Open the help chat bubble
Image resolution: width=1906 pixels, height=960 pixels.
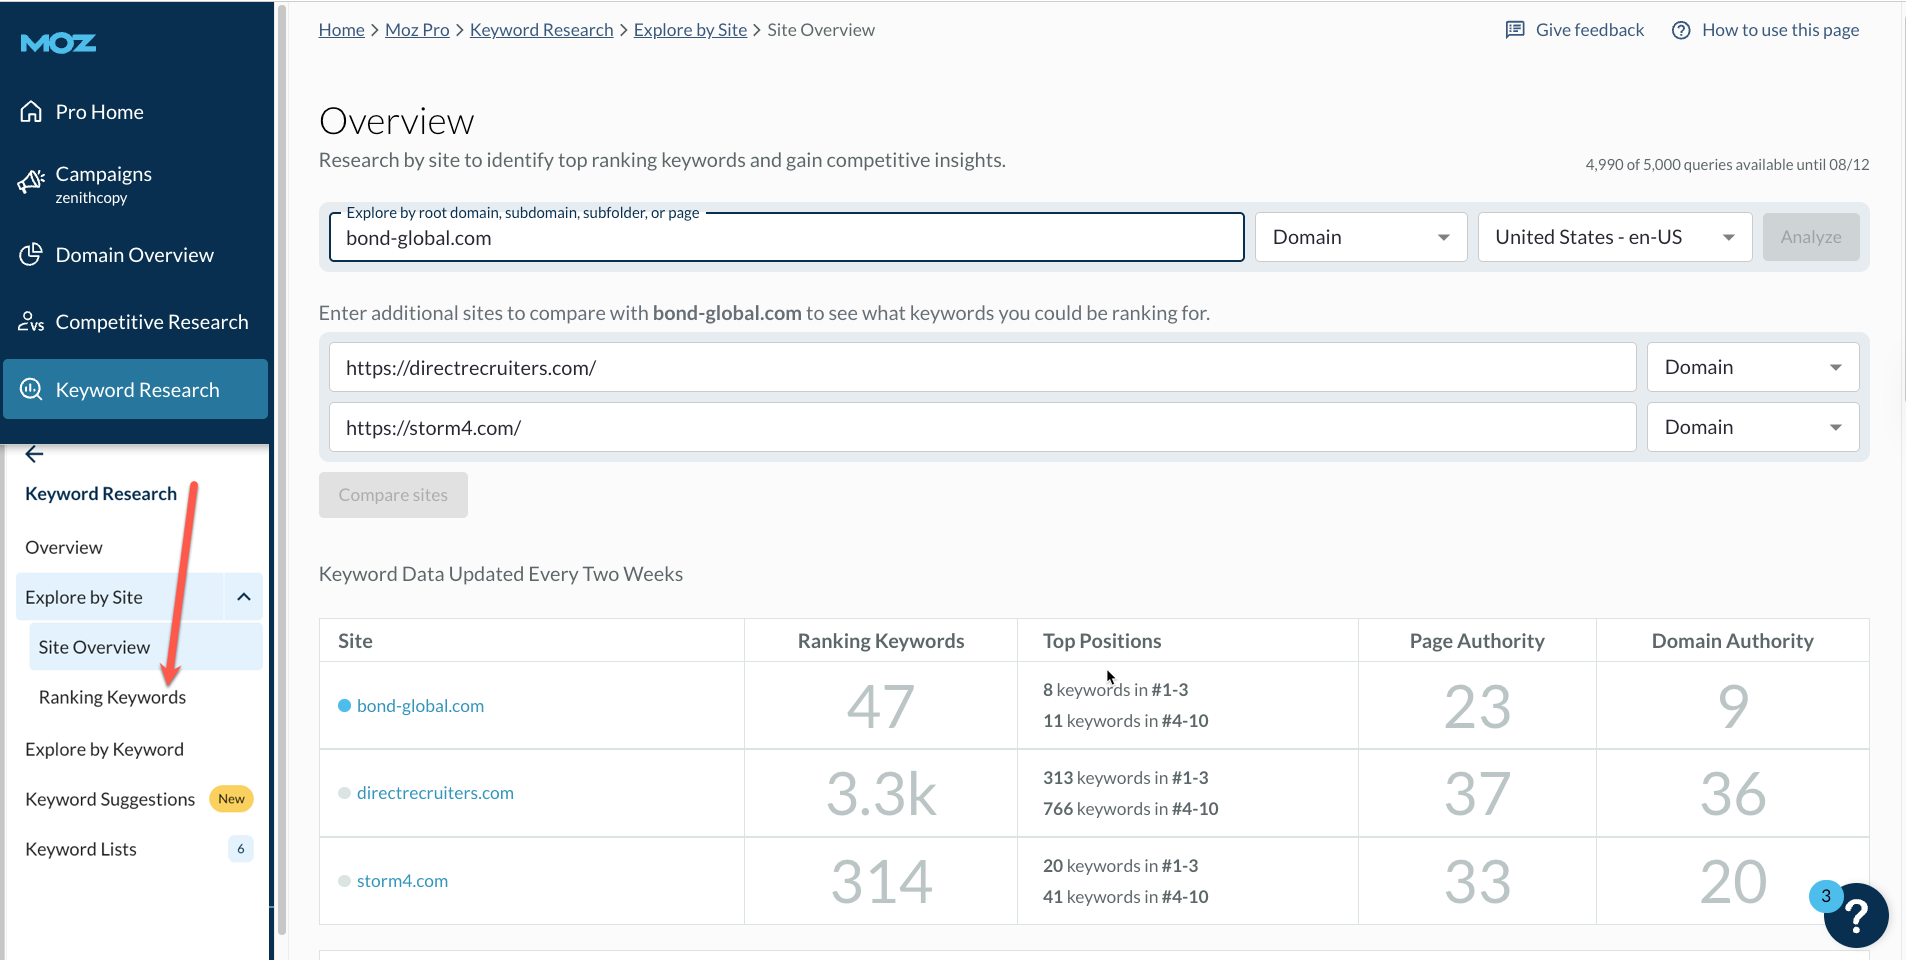[x=1855, y=915]
